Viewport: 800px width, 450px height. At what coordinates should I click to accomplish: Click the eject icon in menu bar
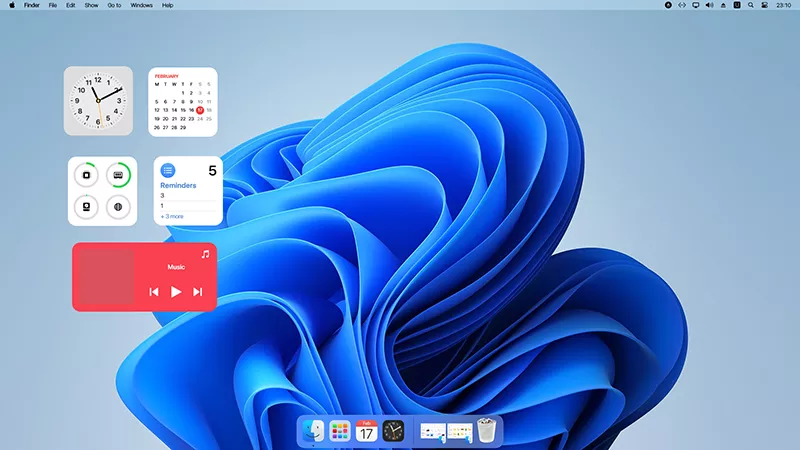point(723,5)
